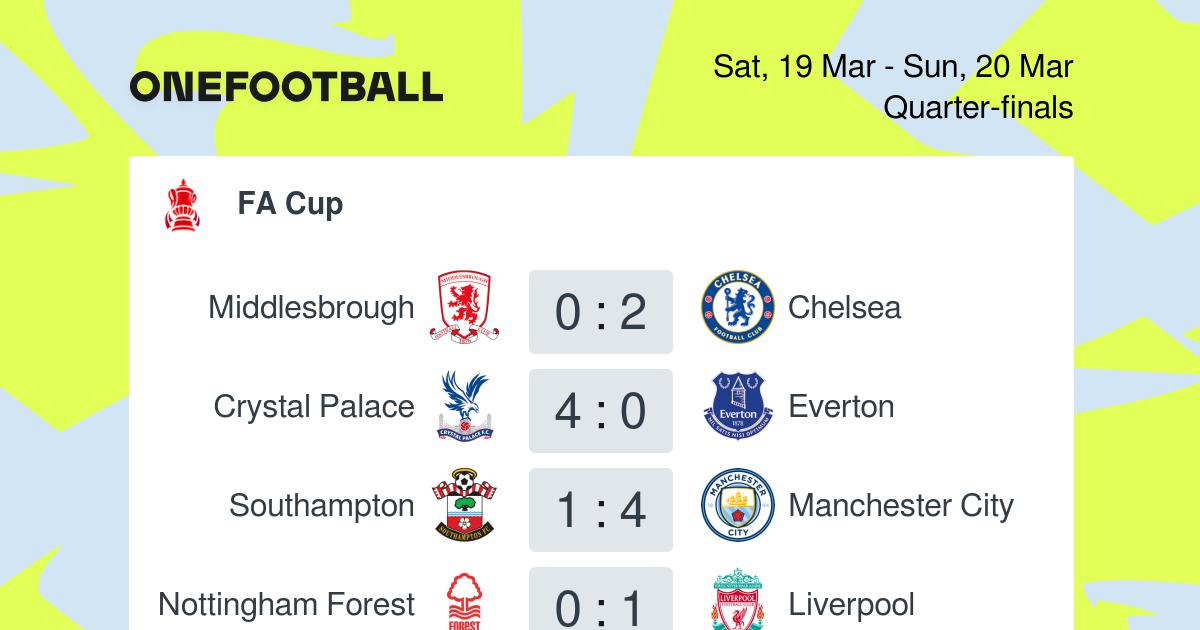Click the Sat, 19 Mar - Sun, 20 Mar date text
This screenshot has width=1200, height=630.
click(893, 67)
